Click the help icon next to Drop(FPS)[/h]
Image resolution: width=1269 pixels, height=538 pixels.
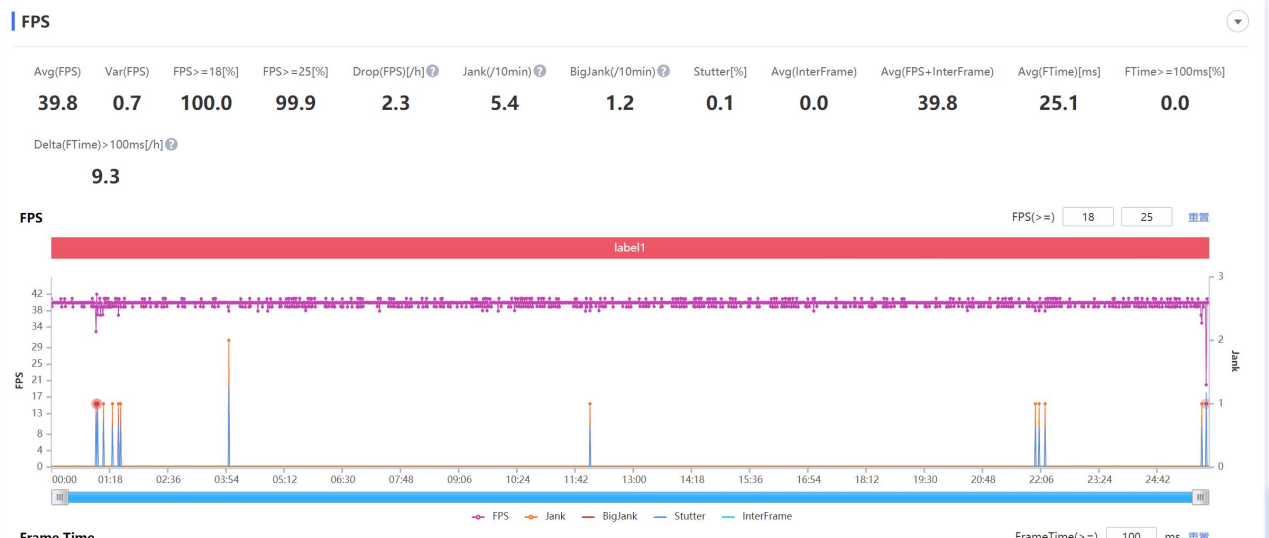coord(433,72)
